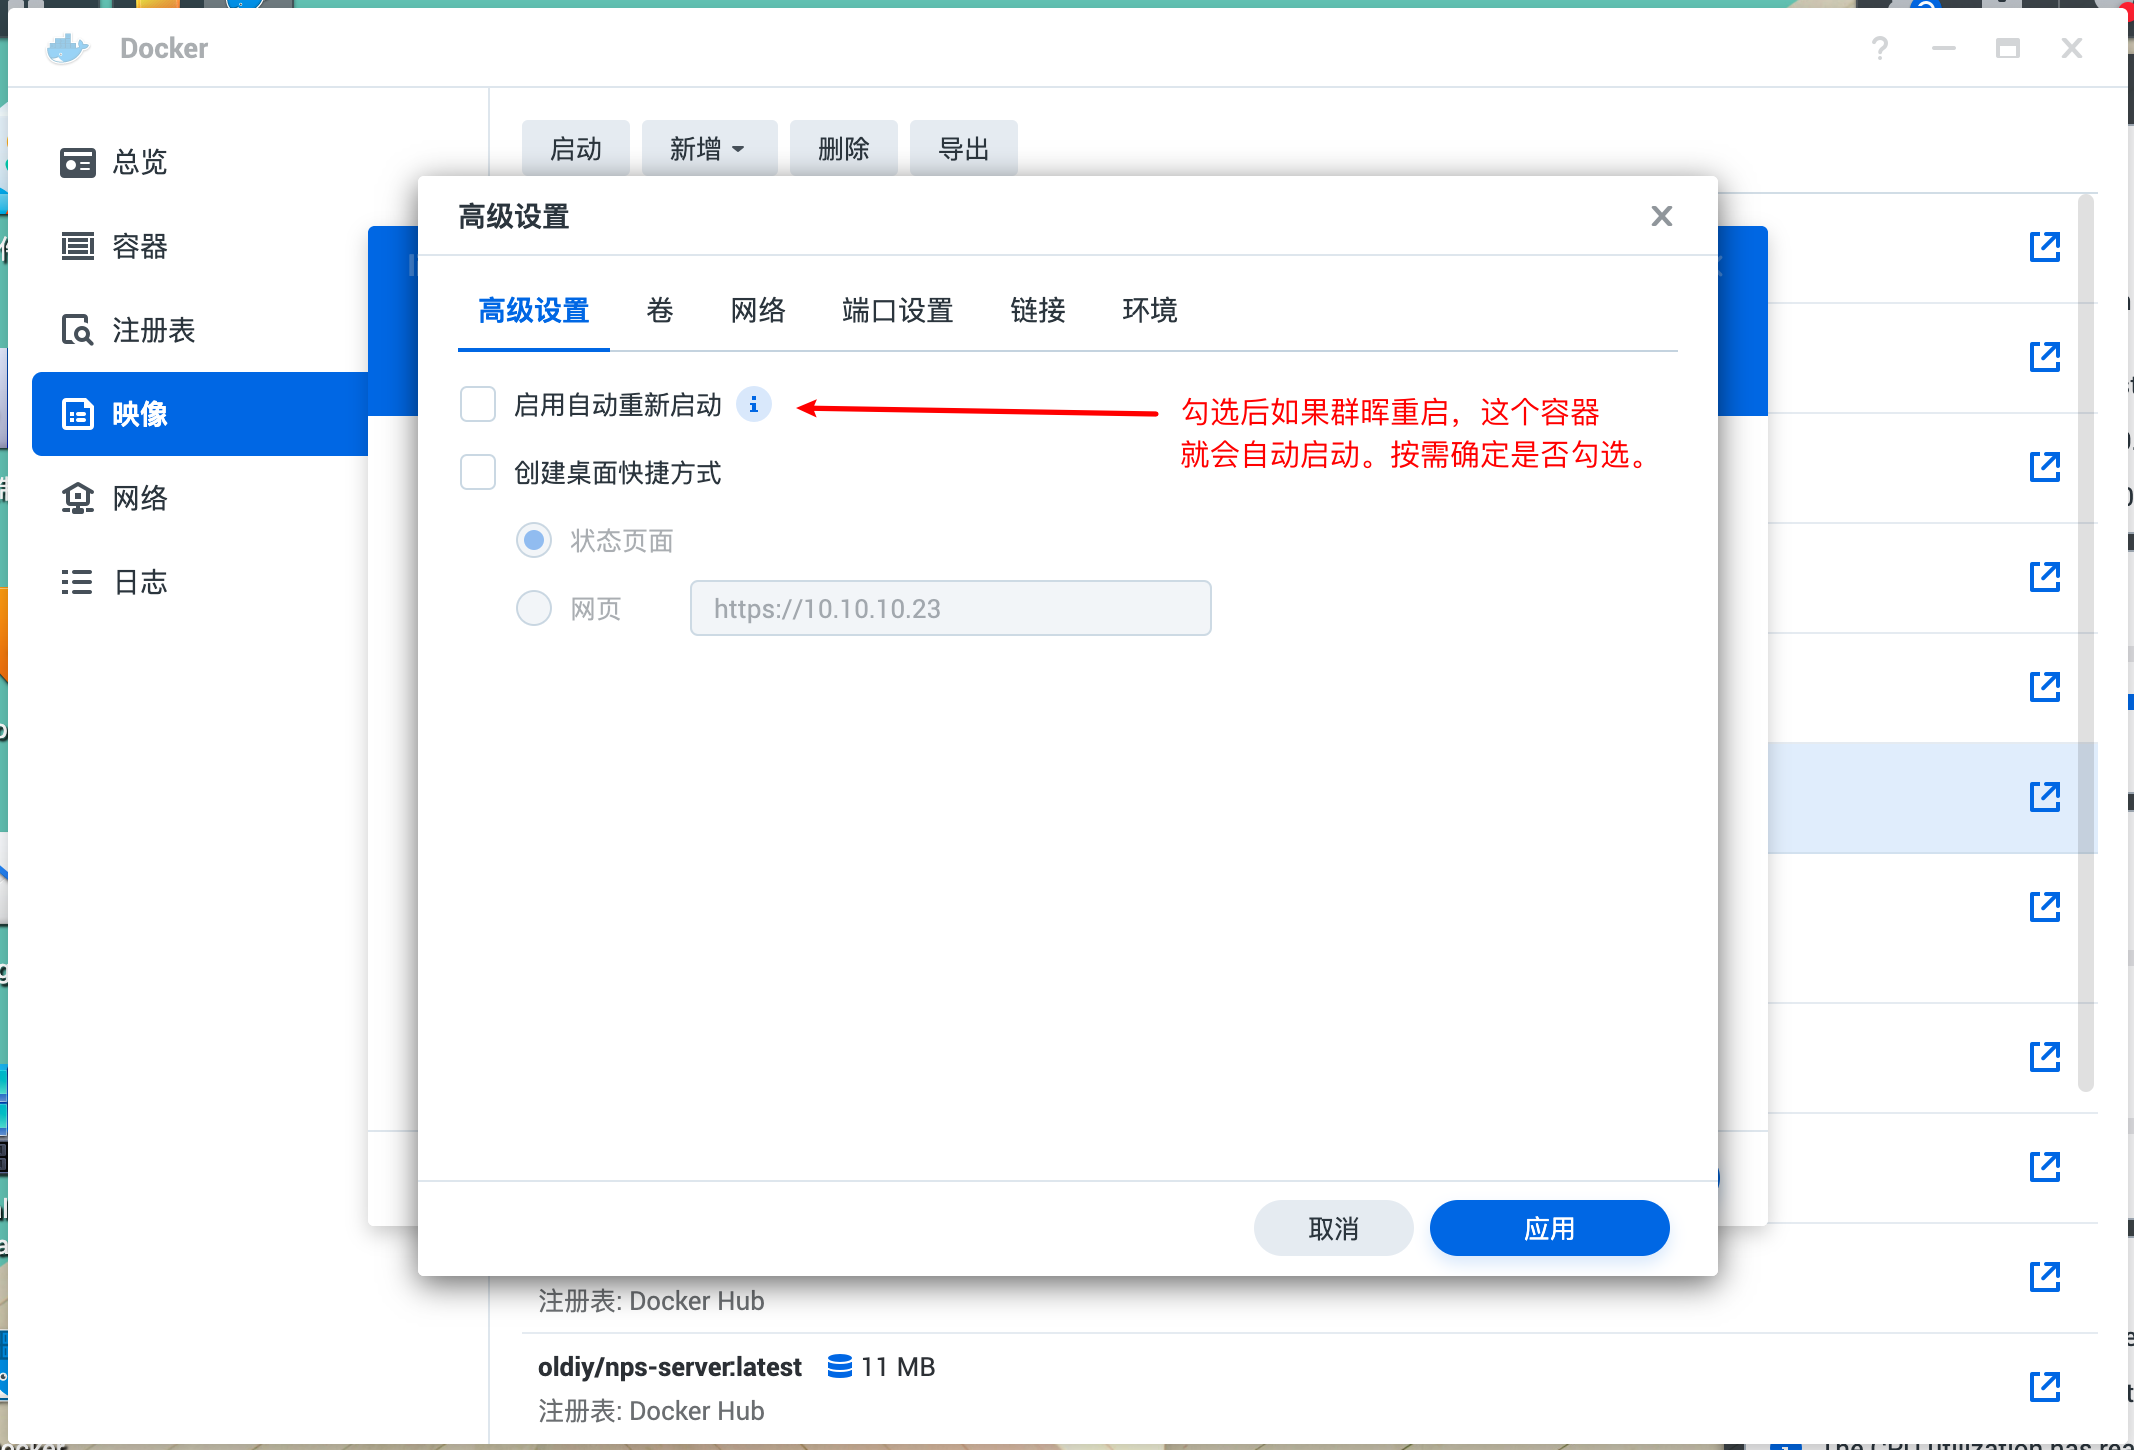Click the 删除 delete toolbar button
Image resolution: width=2134 pixels, height=1450 pixels.
[844, 149]
